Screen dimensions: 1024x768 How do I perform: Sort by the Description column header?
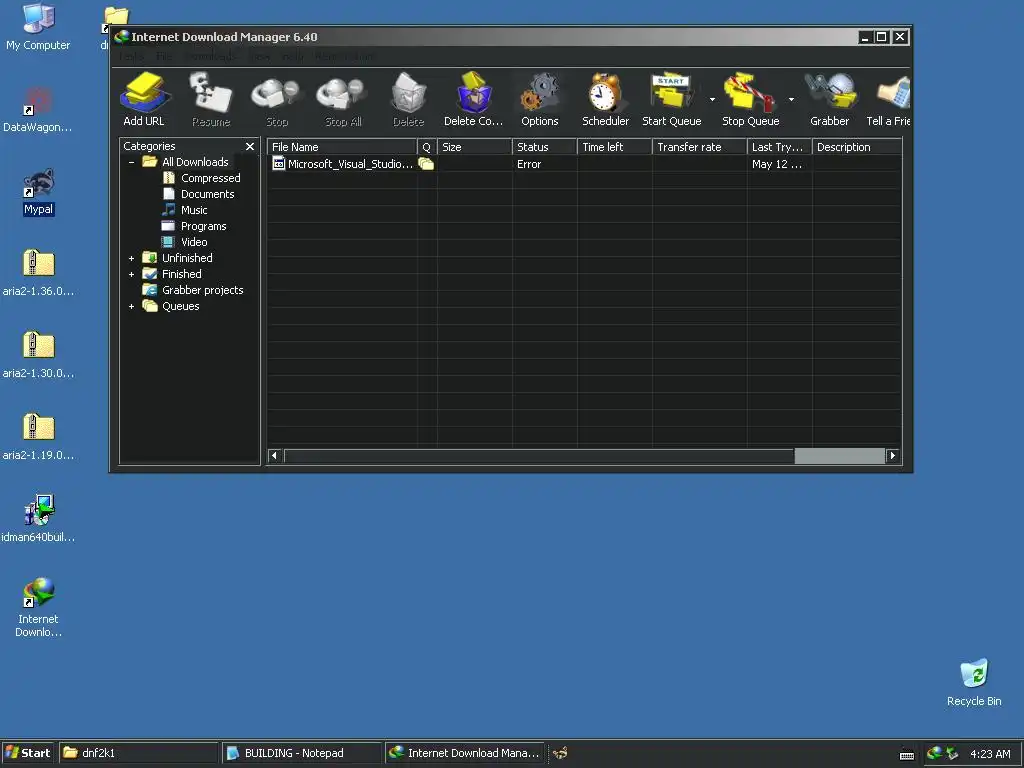[x=857, y=147]
